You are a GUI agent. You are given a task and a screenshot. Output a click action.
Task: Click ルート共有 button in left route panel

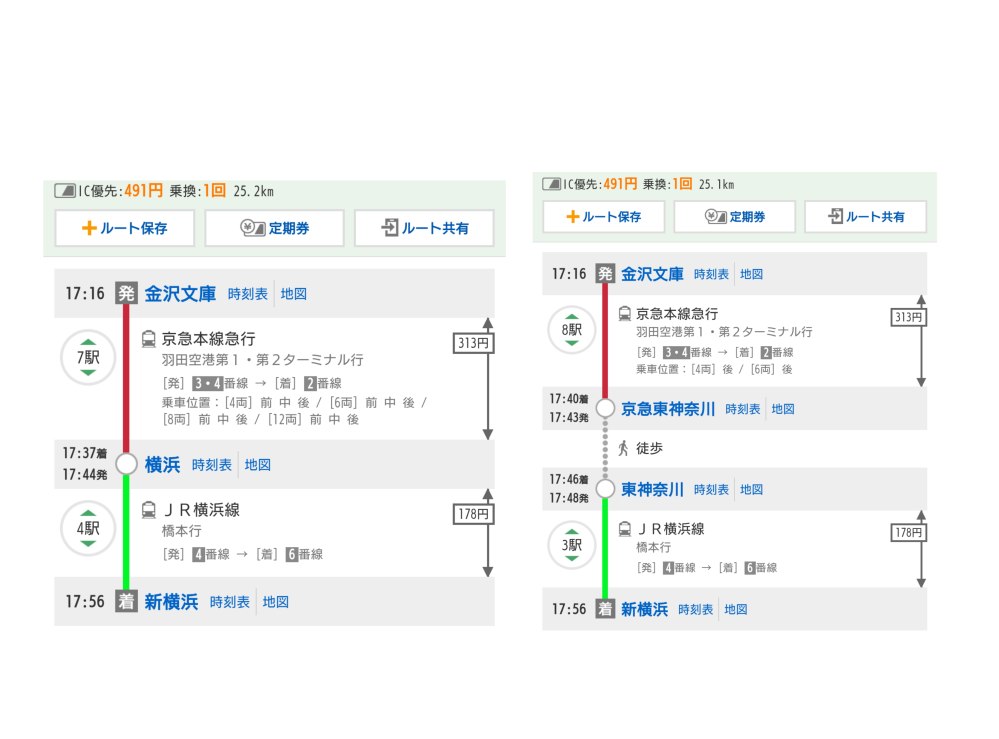[424, 228]
